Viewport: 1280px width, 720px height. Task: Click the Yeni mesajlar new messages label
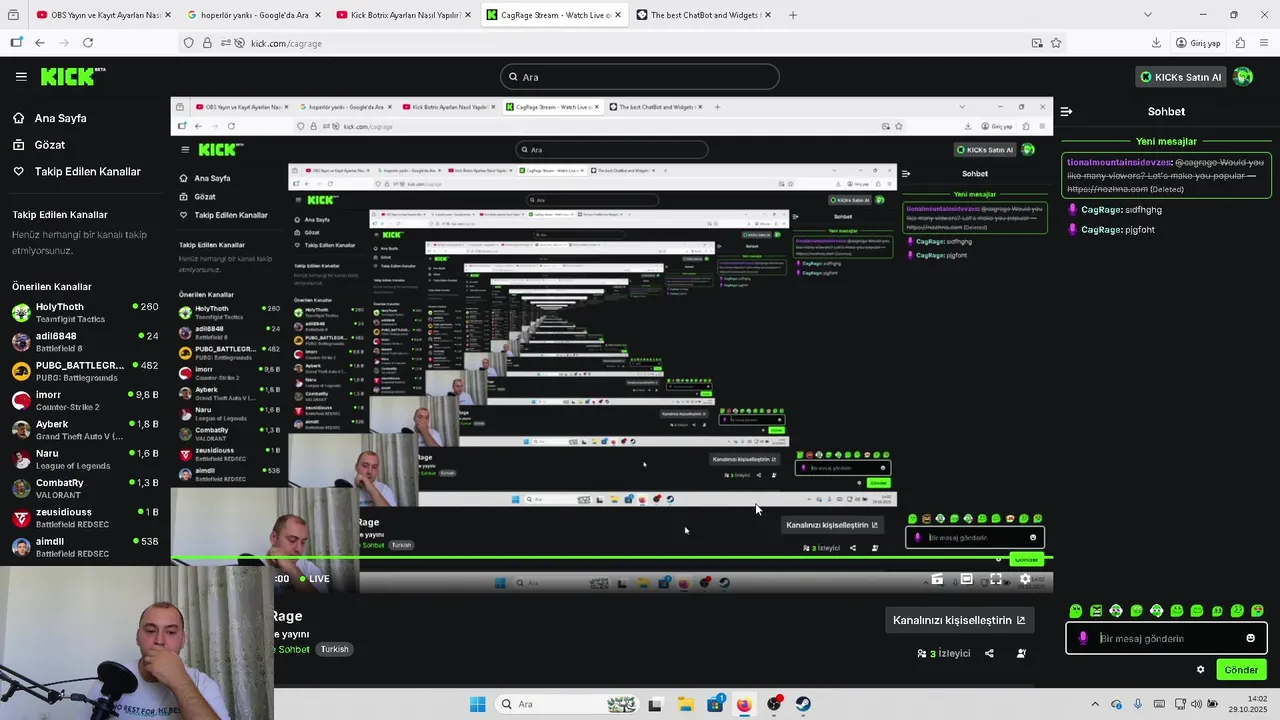click(x=1166, y=142)
